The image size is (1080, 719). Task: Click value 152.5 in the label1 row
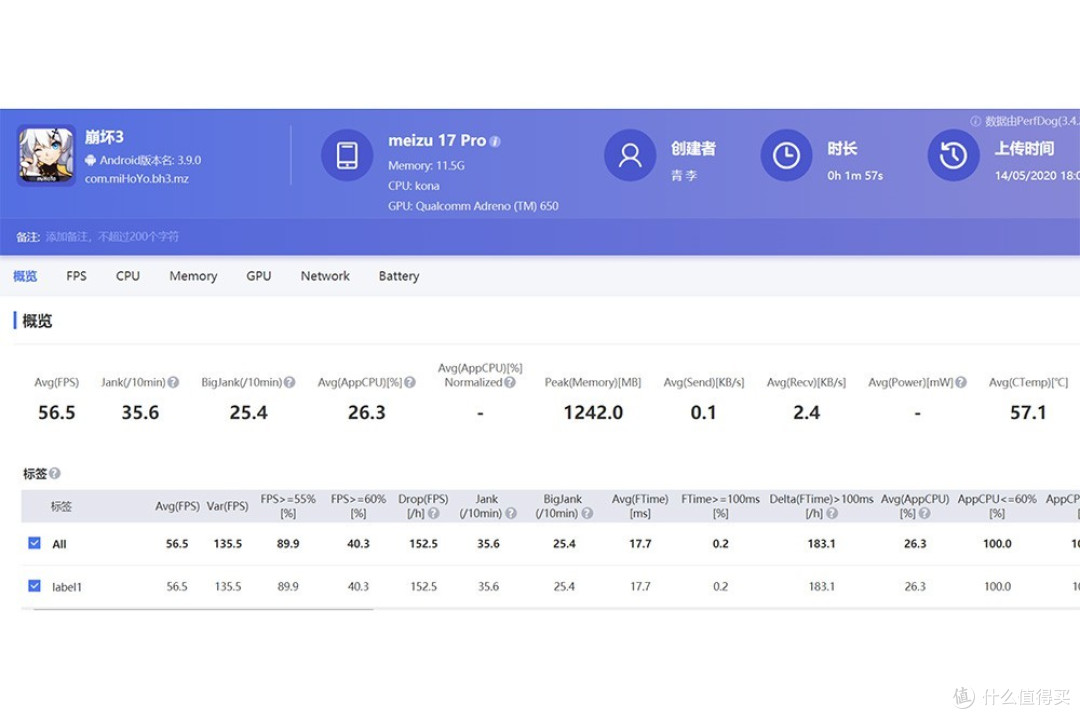pyautogui.click(x=423, y=586)
